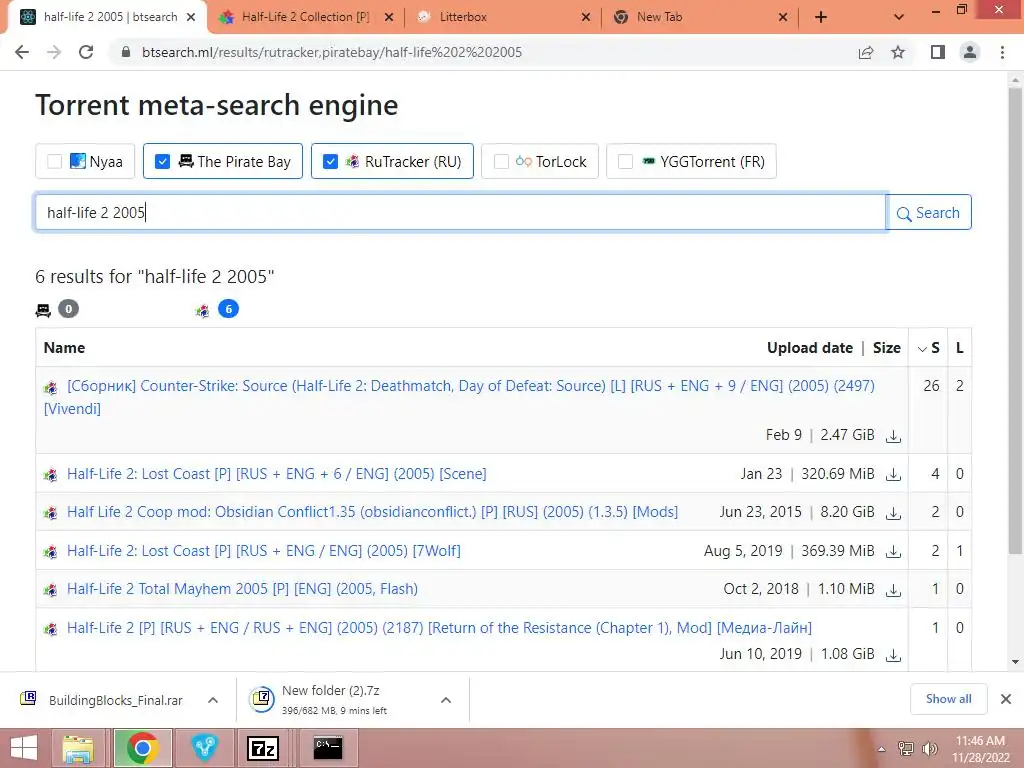Click Show all downloads
Viewport: 1024px width, 768px height.
point(948,699)
